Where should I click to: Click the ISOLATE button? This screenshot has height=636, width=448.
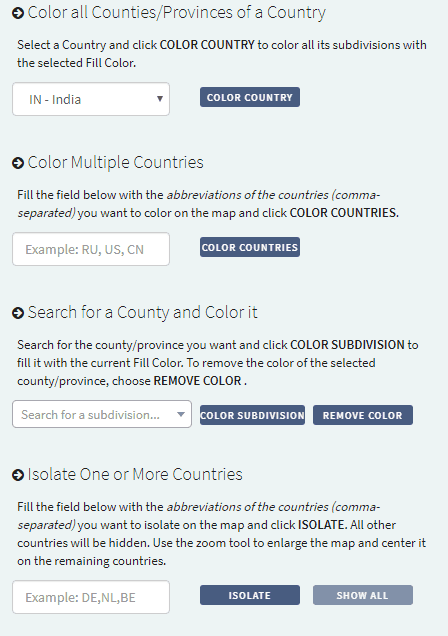[x=250, y=595]
